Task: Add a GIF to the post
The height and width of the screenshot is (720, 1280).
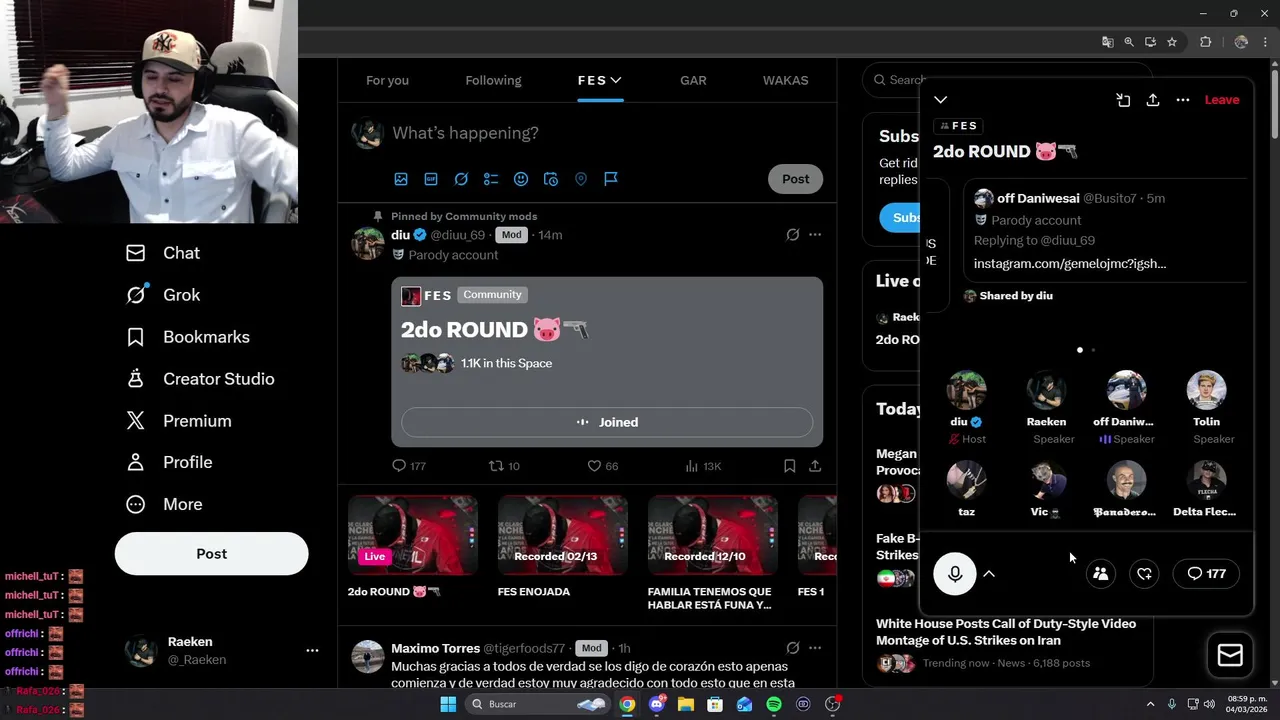Action: 431,179
